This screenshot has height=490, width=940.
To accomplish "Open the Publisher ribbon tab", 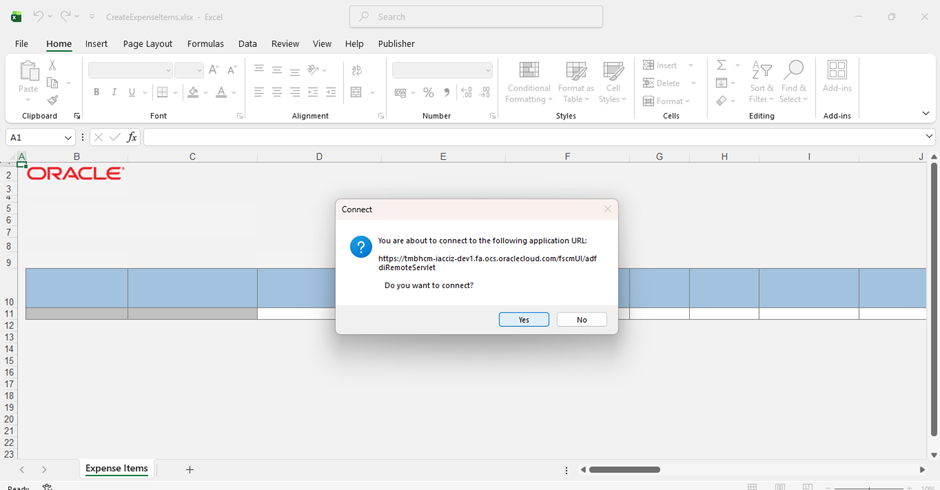I will tap(396, 44).
